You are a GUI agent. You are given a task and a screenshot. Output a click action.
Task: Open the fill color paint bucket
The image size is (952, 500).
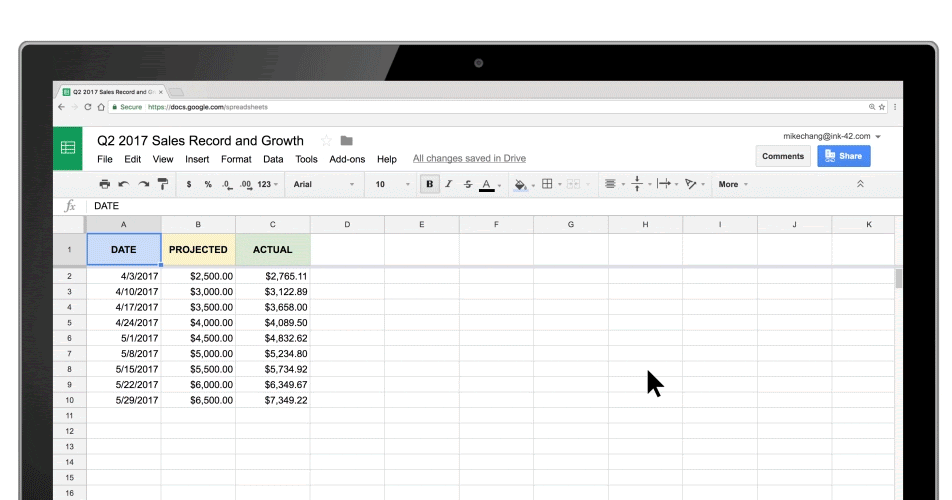tap(520, 184)
